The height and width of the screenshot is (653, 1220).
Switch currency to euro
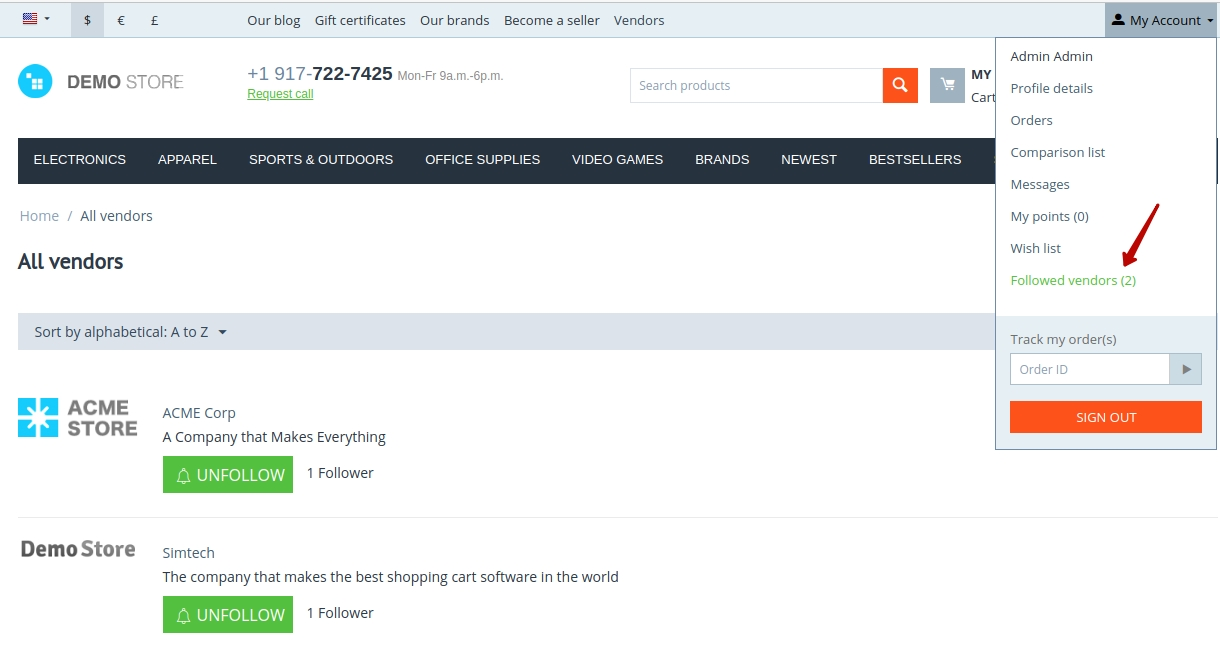click(x=121, y=20)
